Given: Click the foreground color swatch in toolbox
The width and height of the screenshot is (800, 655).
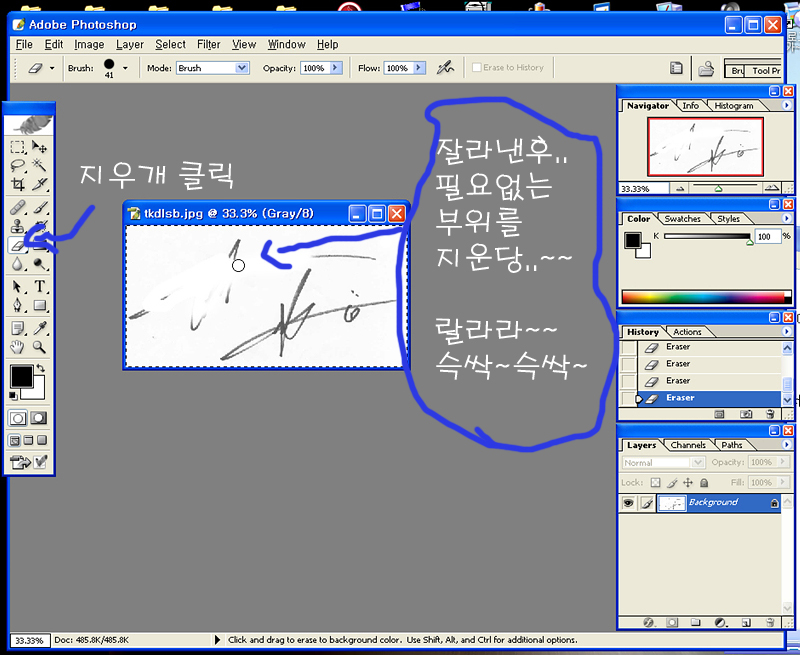Looking at the screenshot, I should click(x=20, y=376).
